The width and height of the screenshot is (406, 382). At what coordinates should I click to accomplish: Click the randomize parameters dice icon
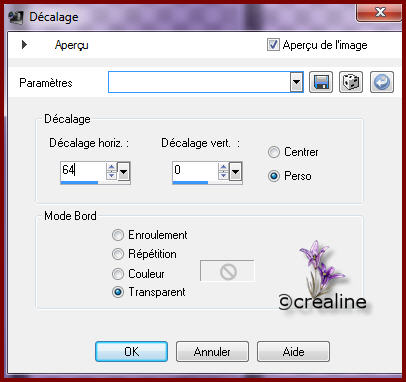[x=351, y=82]
